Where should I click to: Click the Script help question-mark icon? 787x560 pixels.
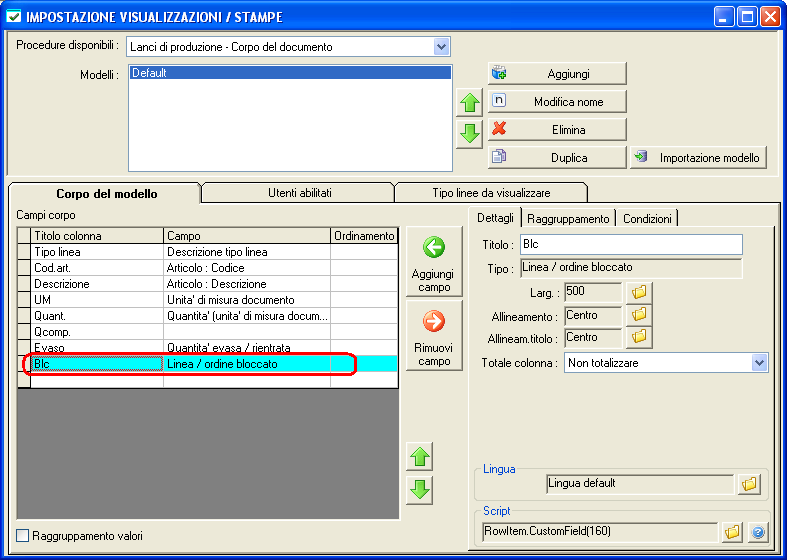(x=758, y=532)
